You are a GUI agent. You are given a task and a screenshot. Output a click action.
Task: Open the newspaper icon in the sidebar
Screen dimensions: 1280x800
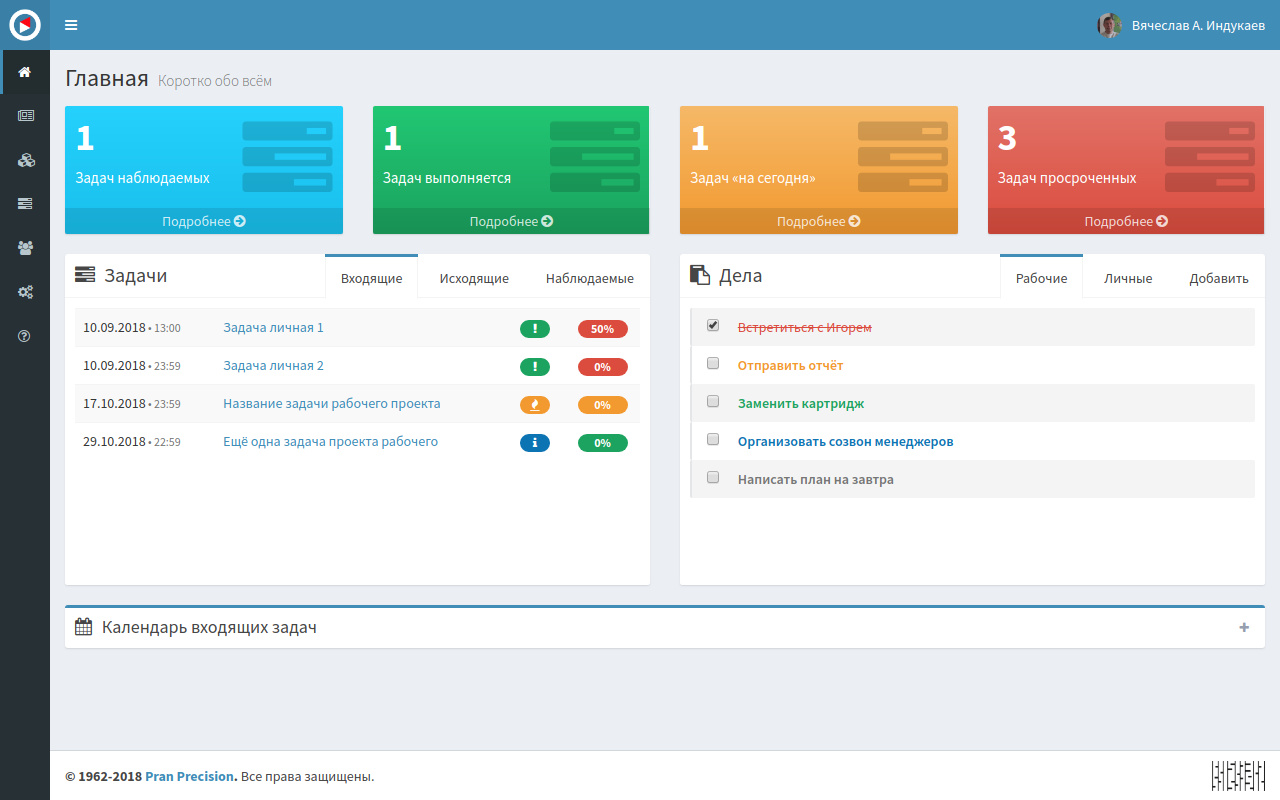pyautogui.click(x=25, y=116)
